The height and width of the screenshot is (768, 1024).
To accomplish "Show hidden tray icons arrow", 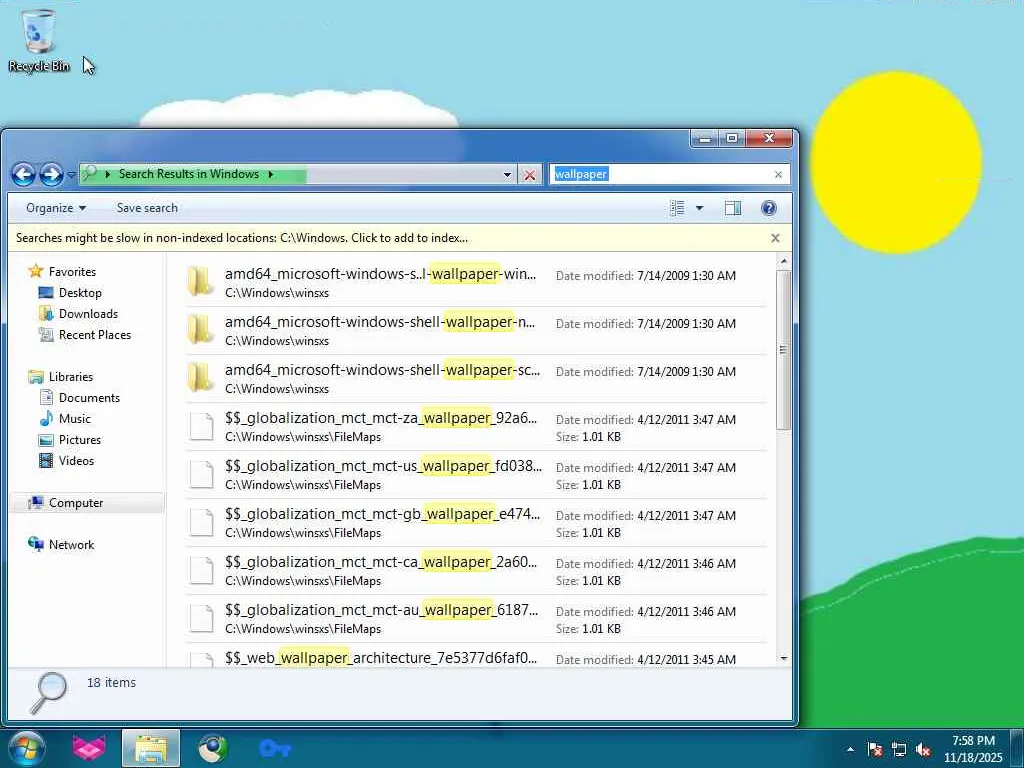I will click(x=850, y=750).
